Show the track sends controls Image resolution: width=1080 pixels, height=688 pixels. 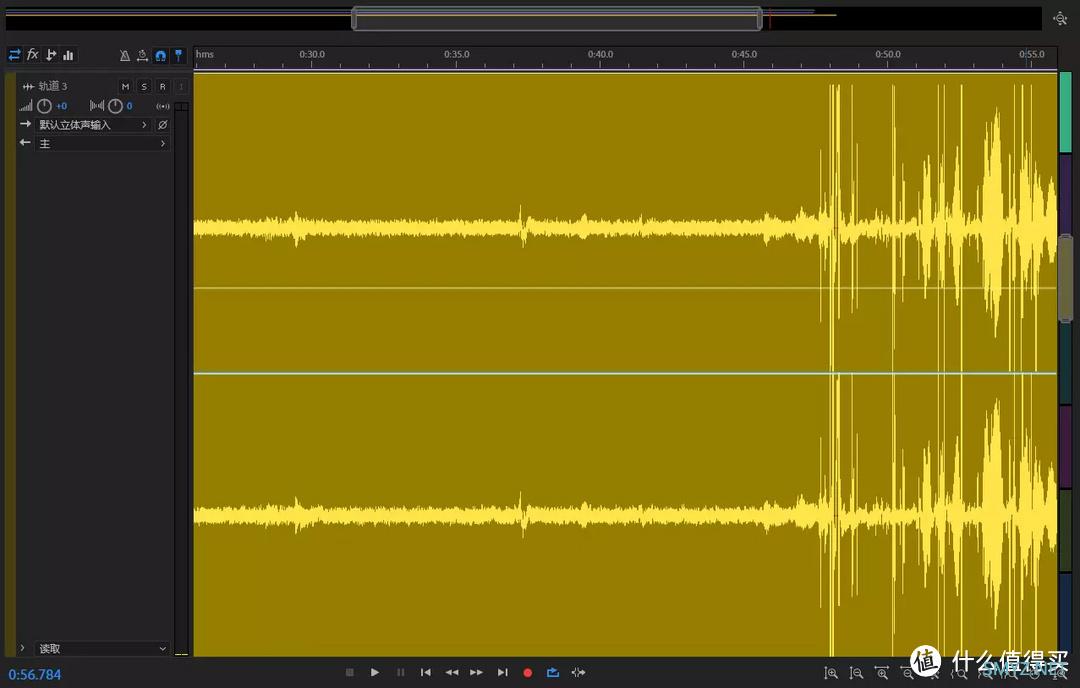50,55
